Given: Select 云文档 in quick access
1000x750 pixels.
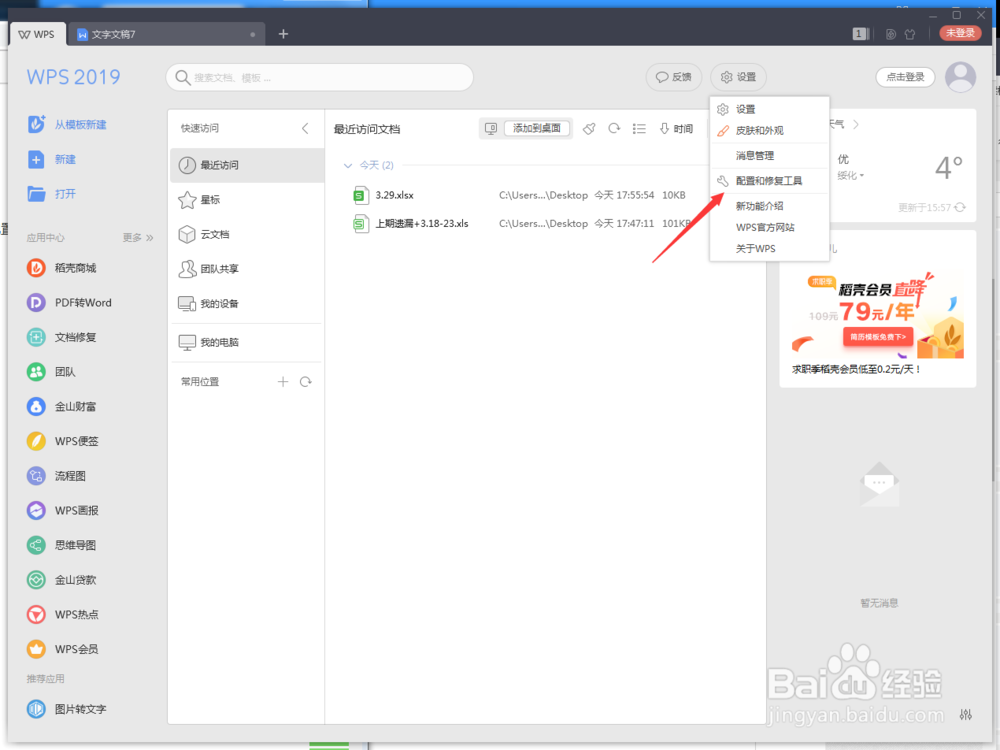Looking at the screenshot, I should pos(247,234).
